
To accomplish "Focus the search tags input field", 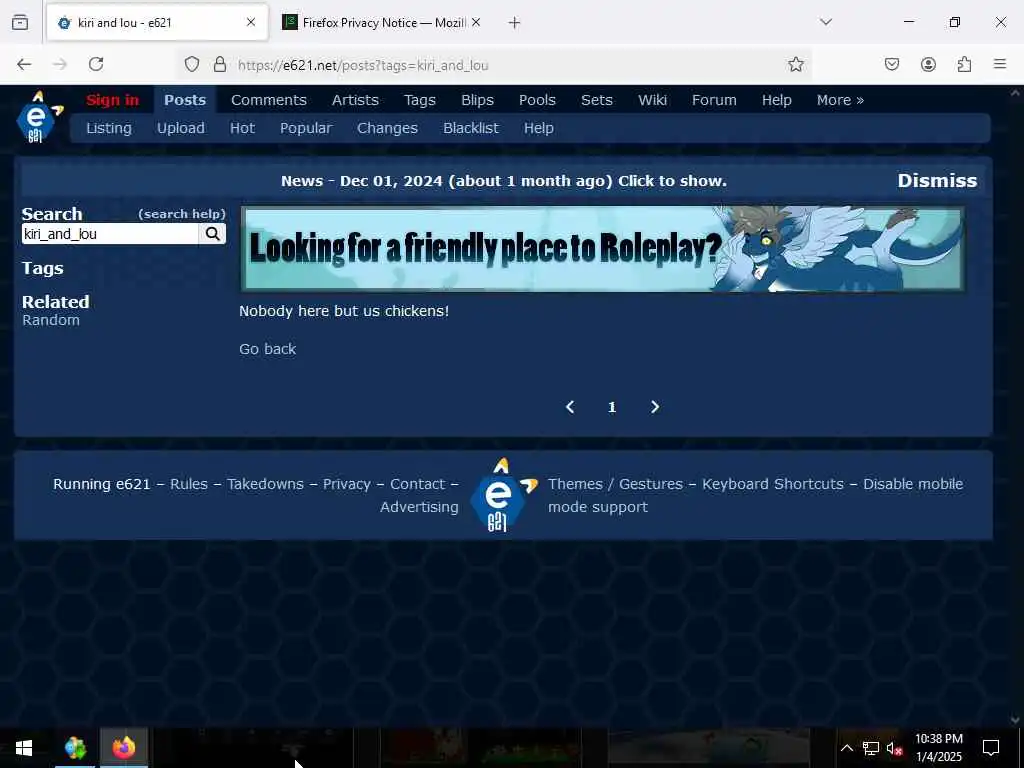I will coord(110,234).
